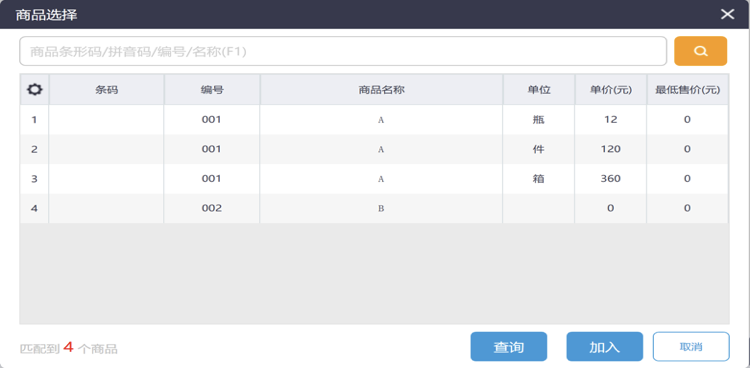Click the 最低售价(元) column header
Image resolution: width=750 pixels, height=368 pixels.
[687, 89]
